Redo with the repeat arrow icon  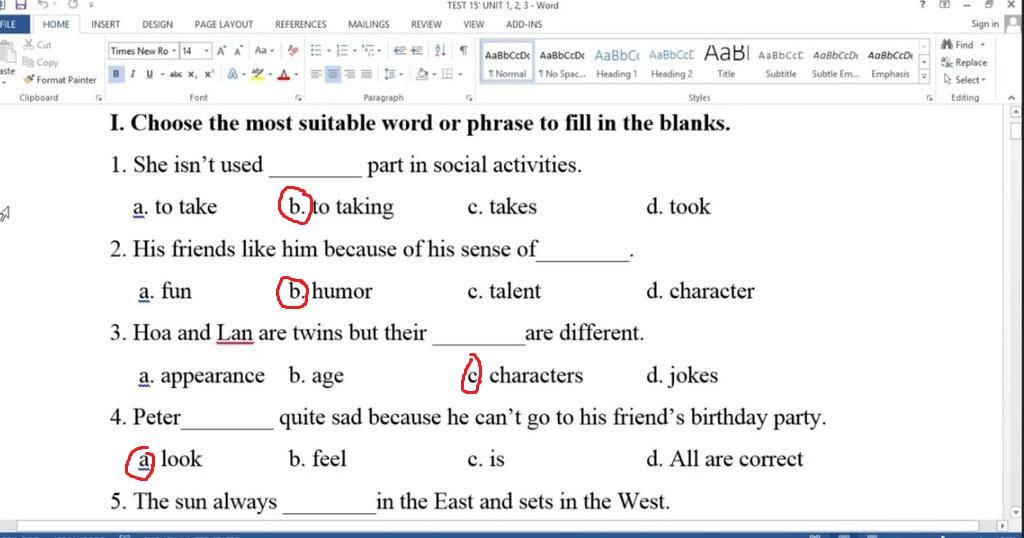(x=72, y=5)
